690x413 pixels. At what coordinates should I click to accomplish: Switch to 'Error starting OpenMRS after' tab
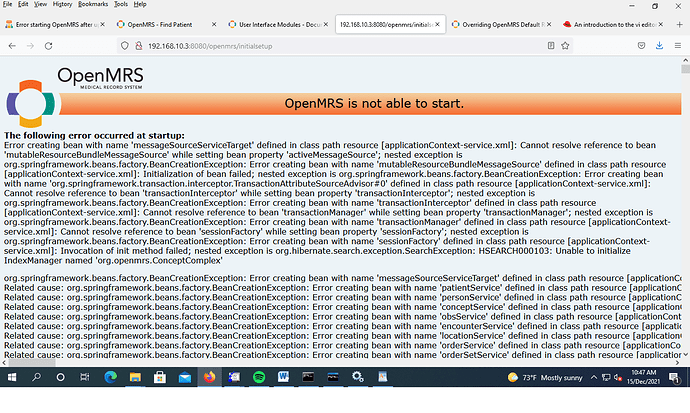pos(54,25)
